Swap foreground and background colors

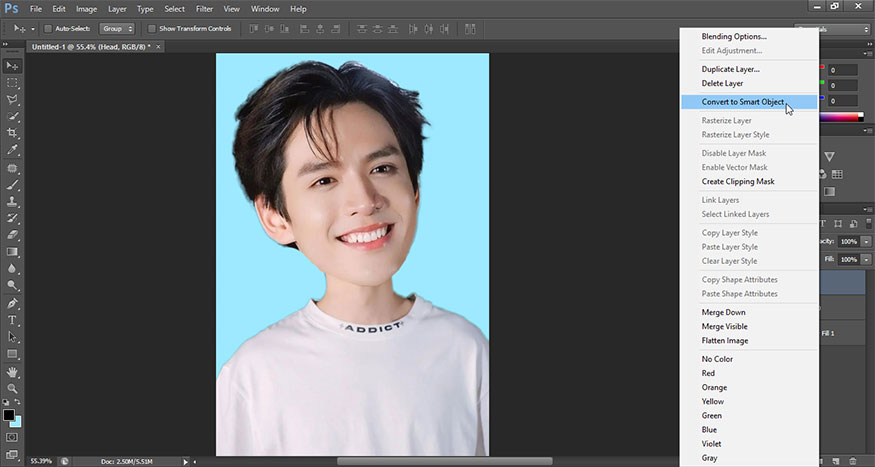pyautogui.click(x=19, y=403)
